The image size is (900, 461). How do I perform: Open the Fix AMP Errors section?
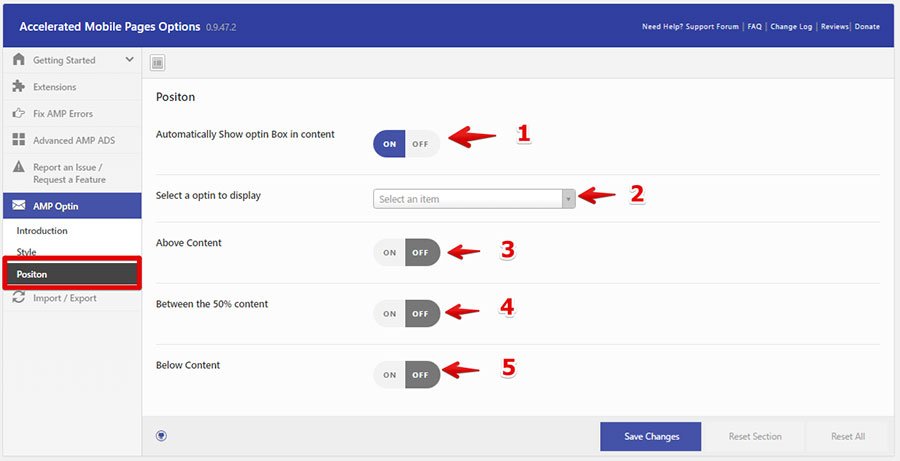[72, 114]
